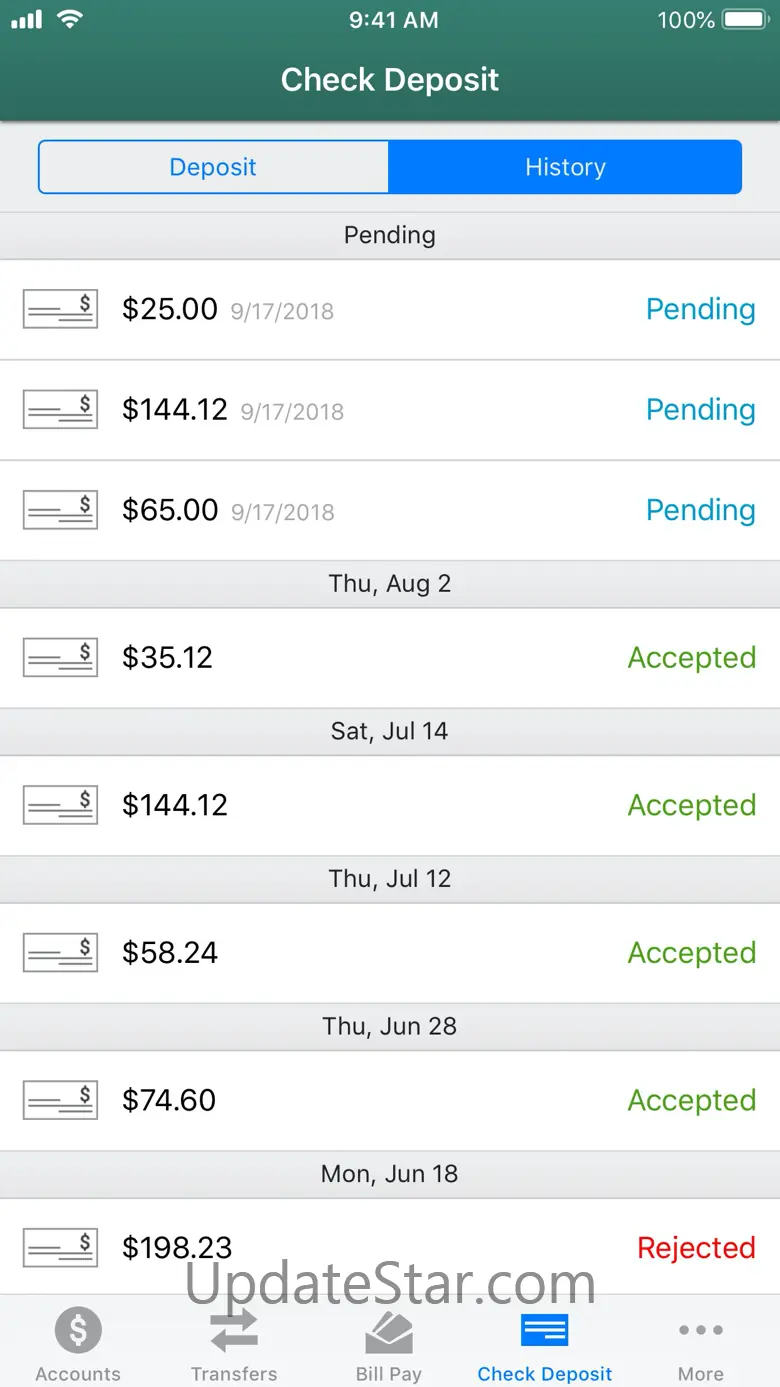
Task: Tap check icon beside $25.00 deposit
Action: pyautogui.click(x=60, y=310)
